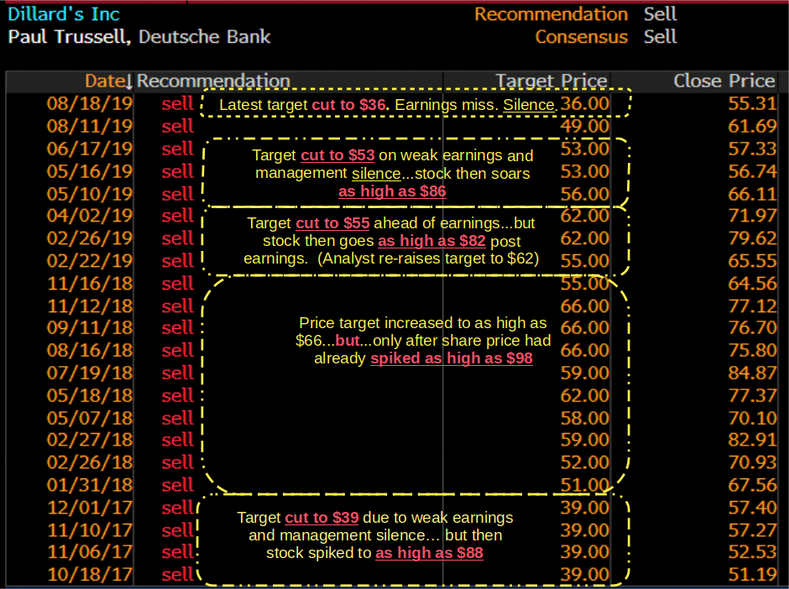Screen dimensions: 789x589
Task: Click close price 75.80
Action: (x=752, y=350)
